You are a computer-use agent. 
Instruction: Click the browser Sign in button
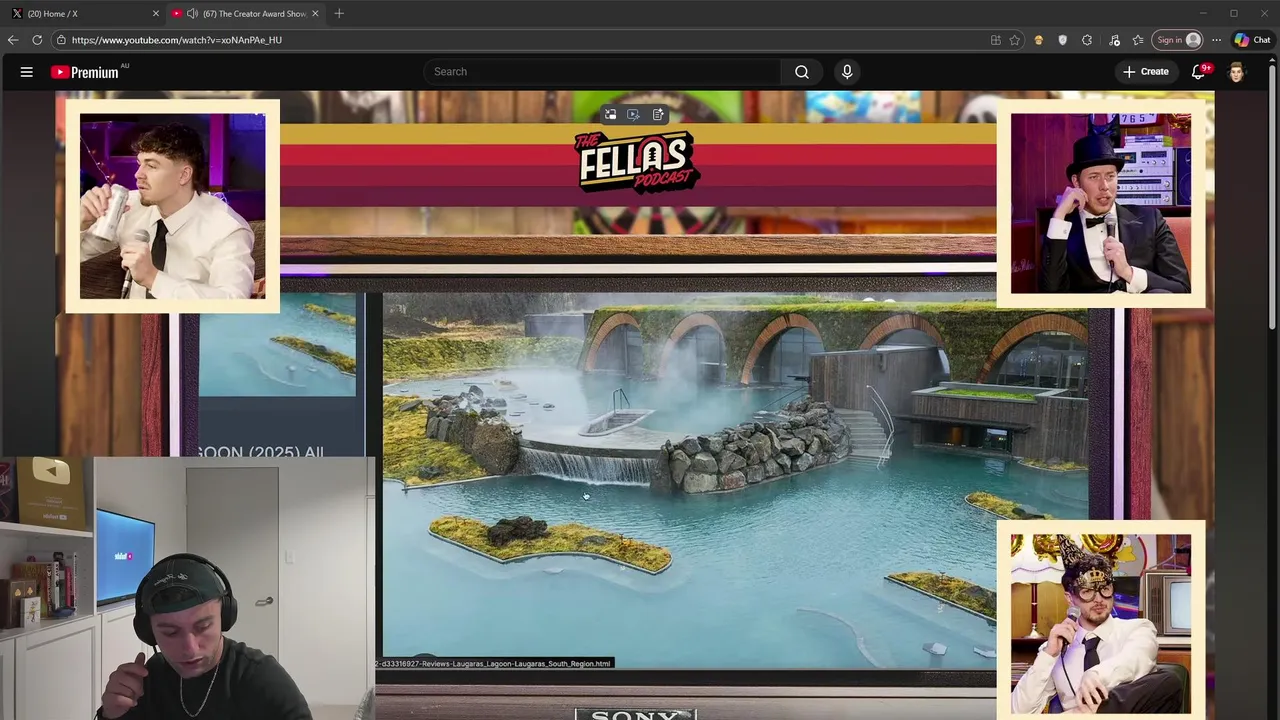[1178, 40]
